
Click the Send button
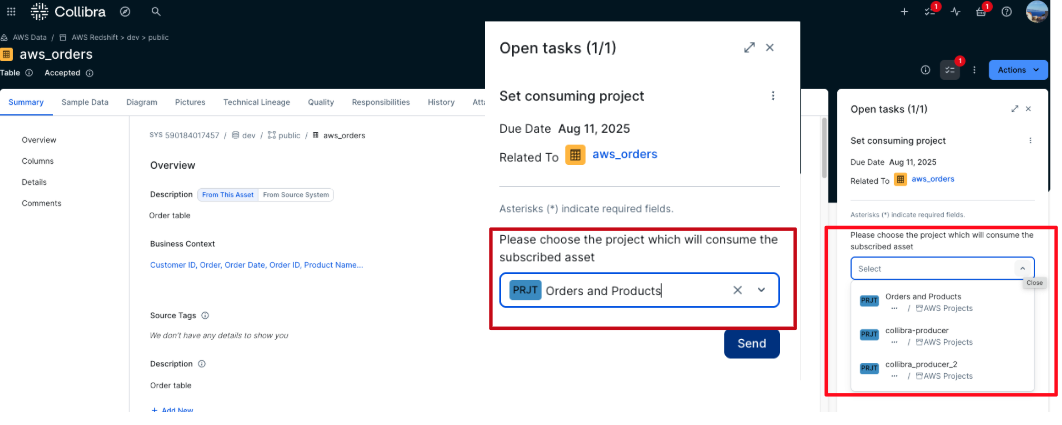pos(752,344)
